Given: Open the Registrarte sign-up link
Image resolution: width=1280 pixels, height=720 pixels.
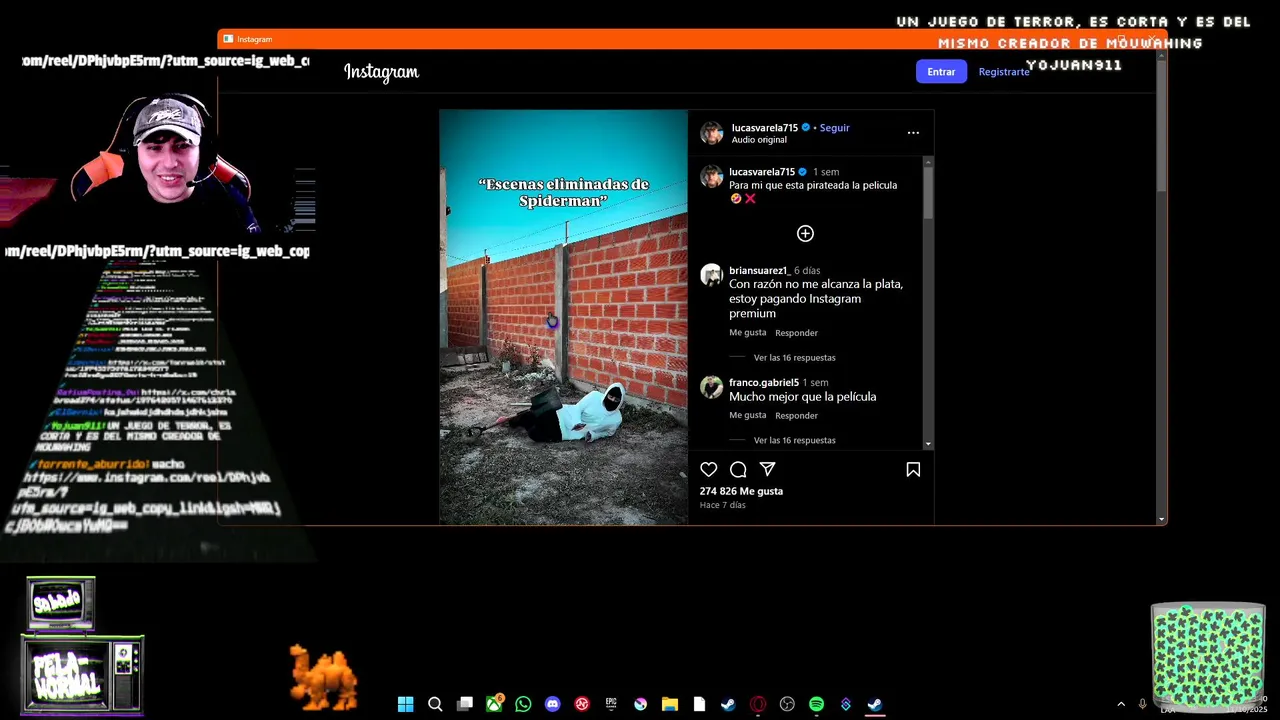Looking at the screenshot, I should tap(1004, 72).
